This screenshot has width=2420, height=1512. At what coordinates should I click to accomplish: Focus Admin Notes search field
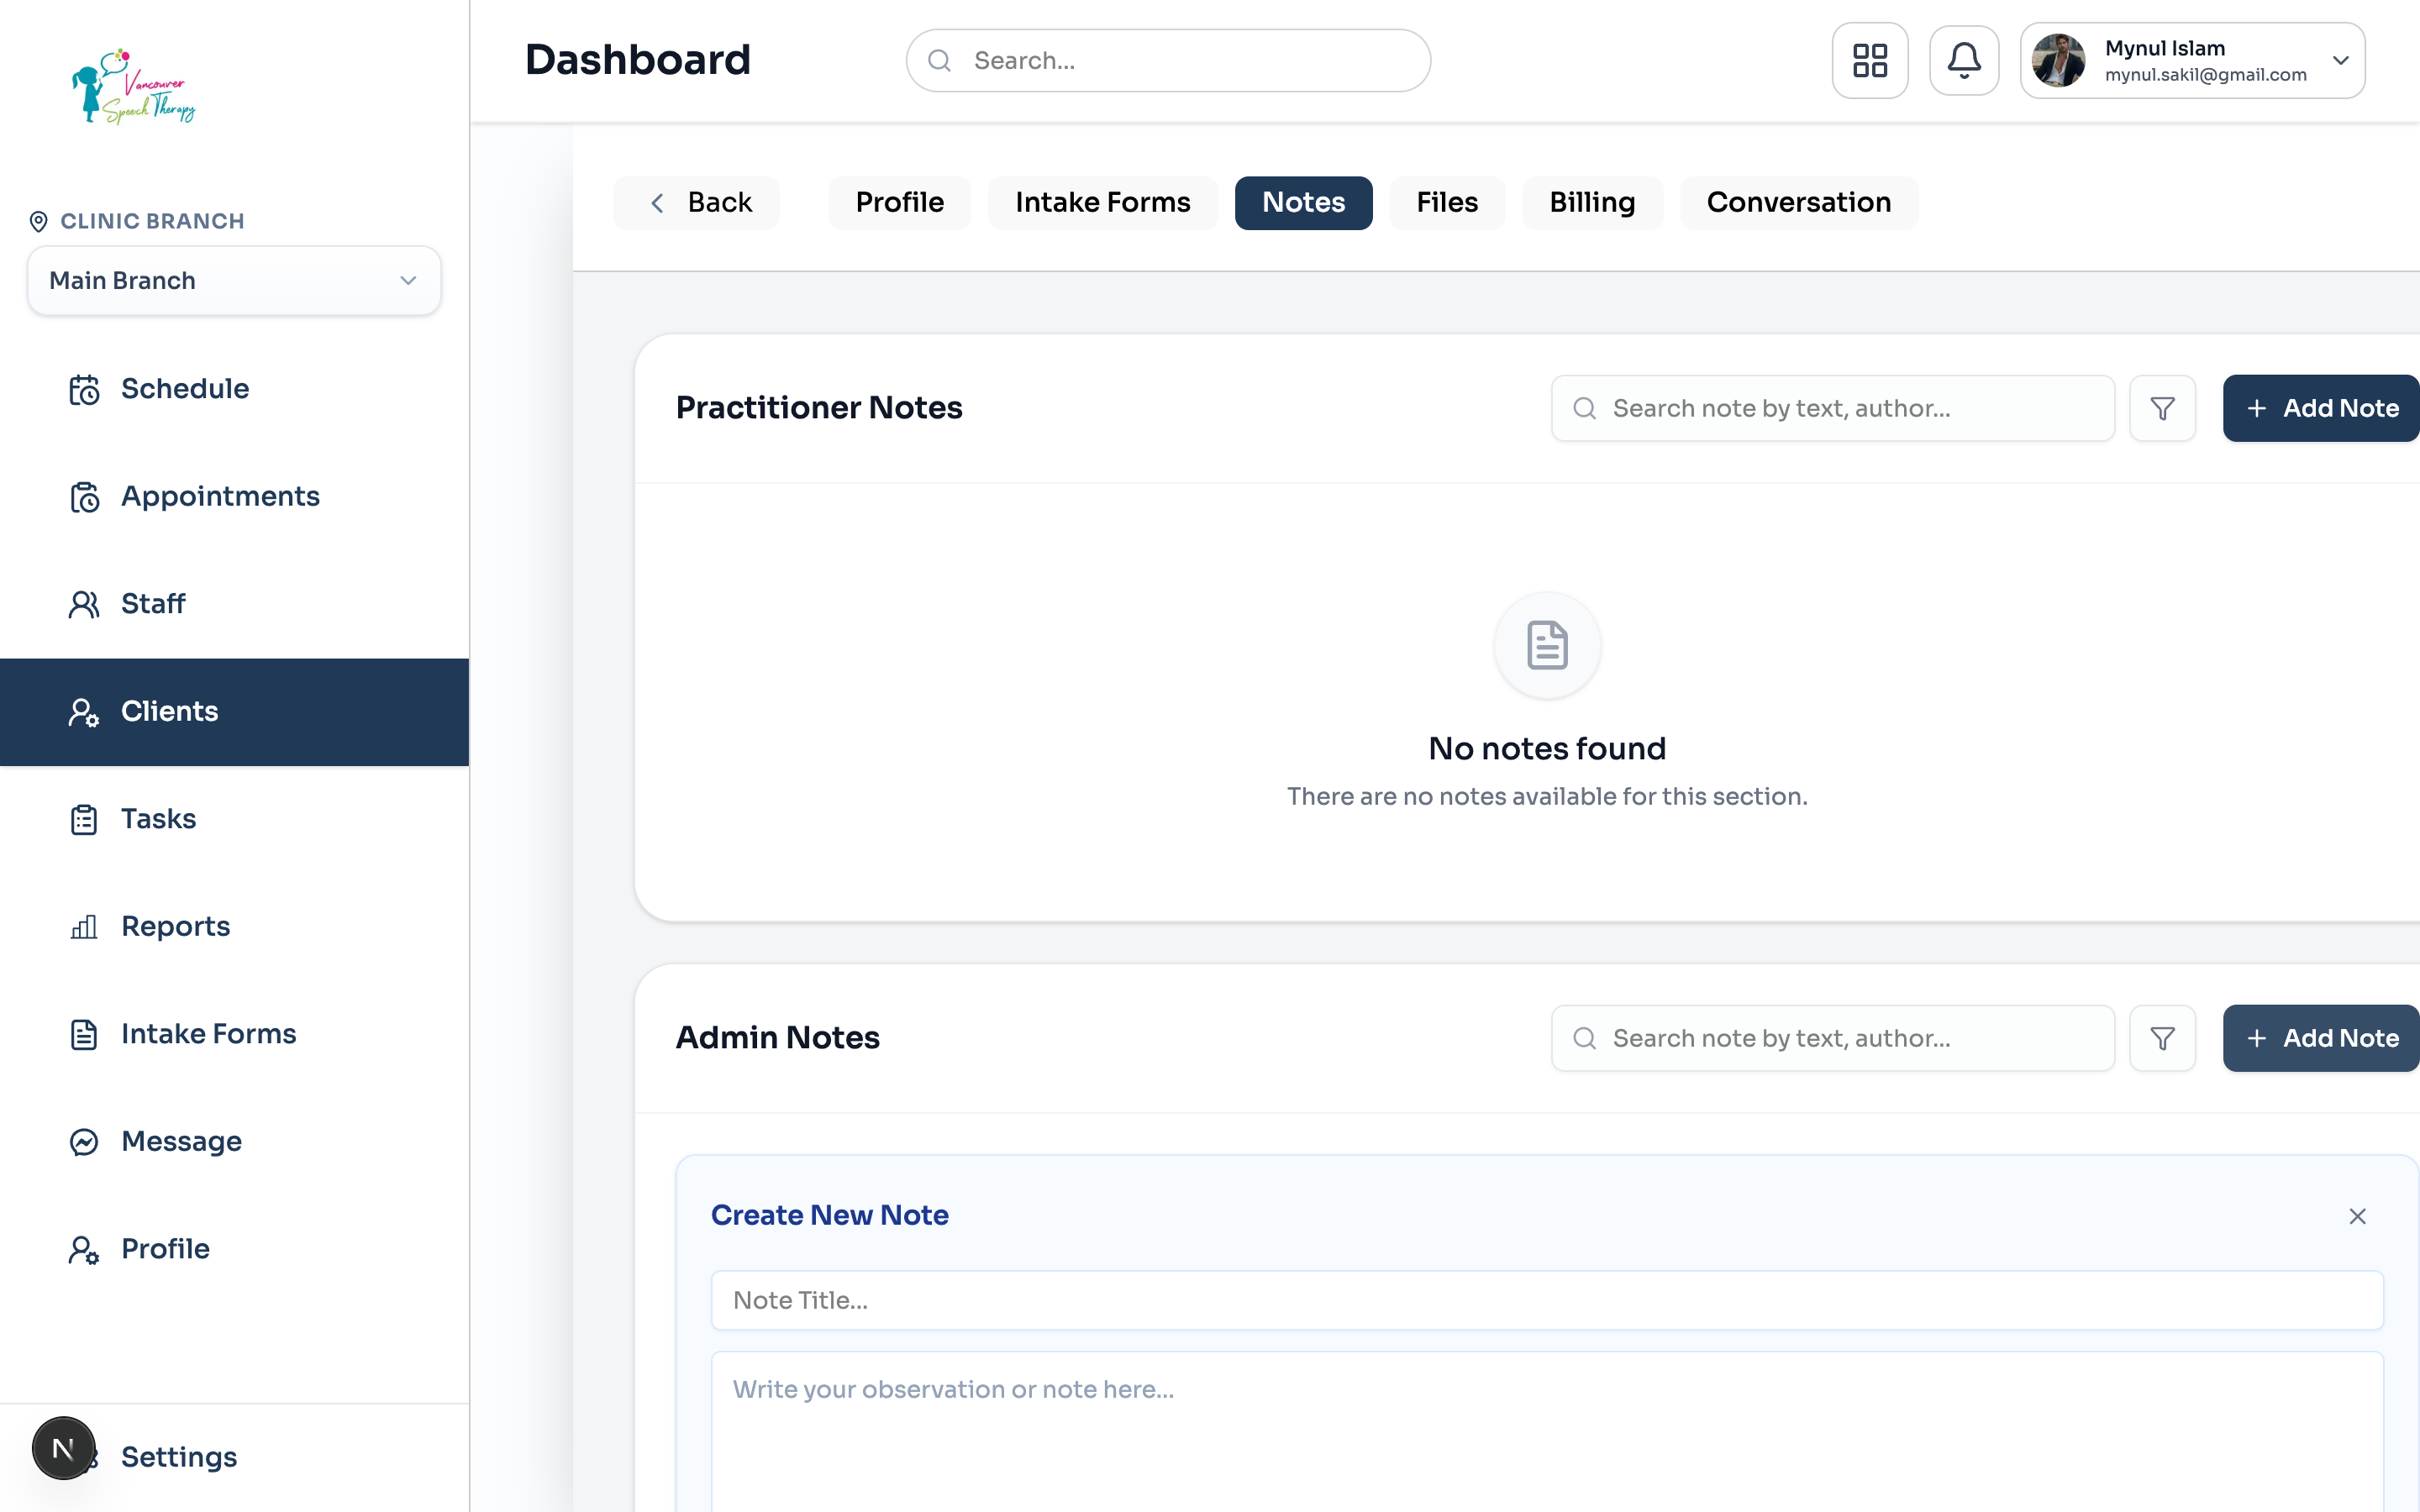(1832, 1038)
